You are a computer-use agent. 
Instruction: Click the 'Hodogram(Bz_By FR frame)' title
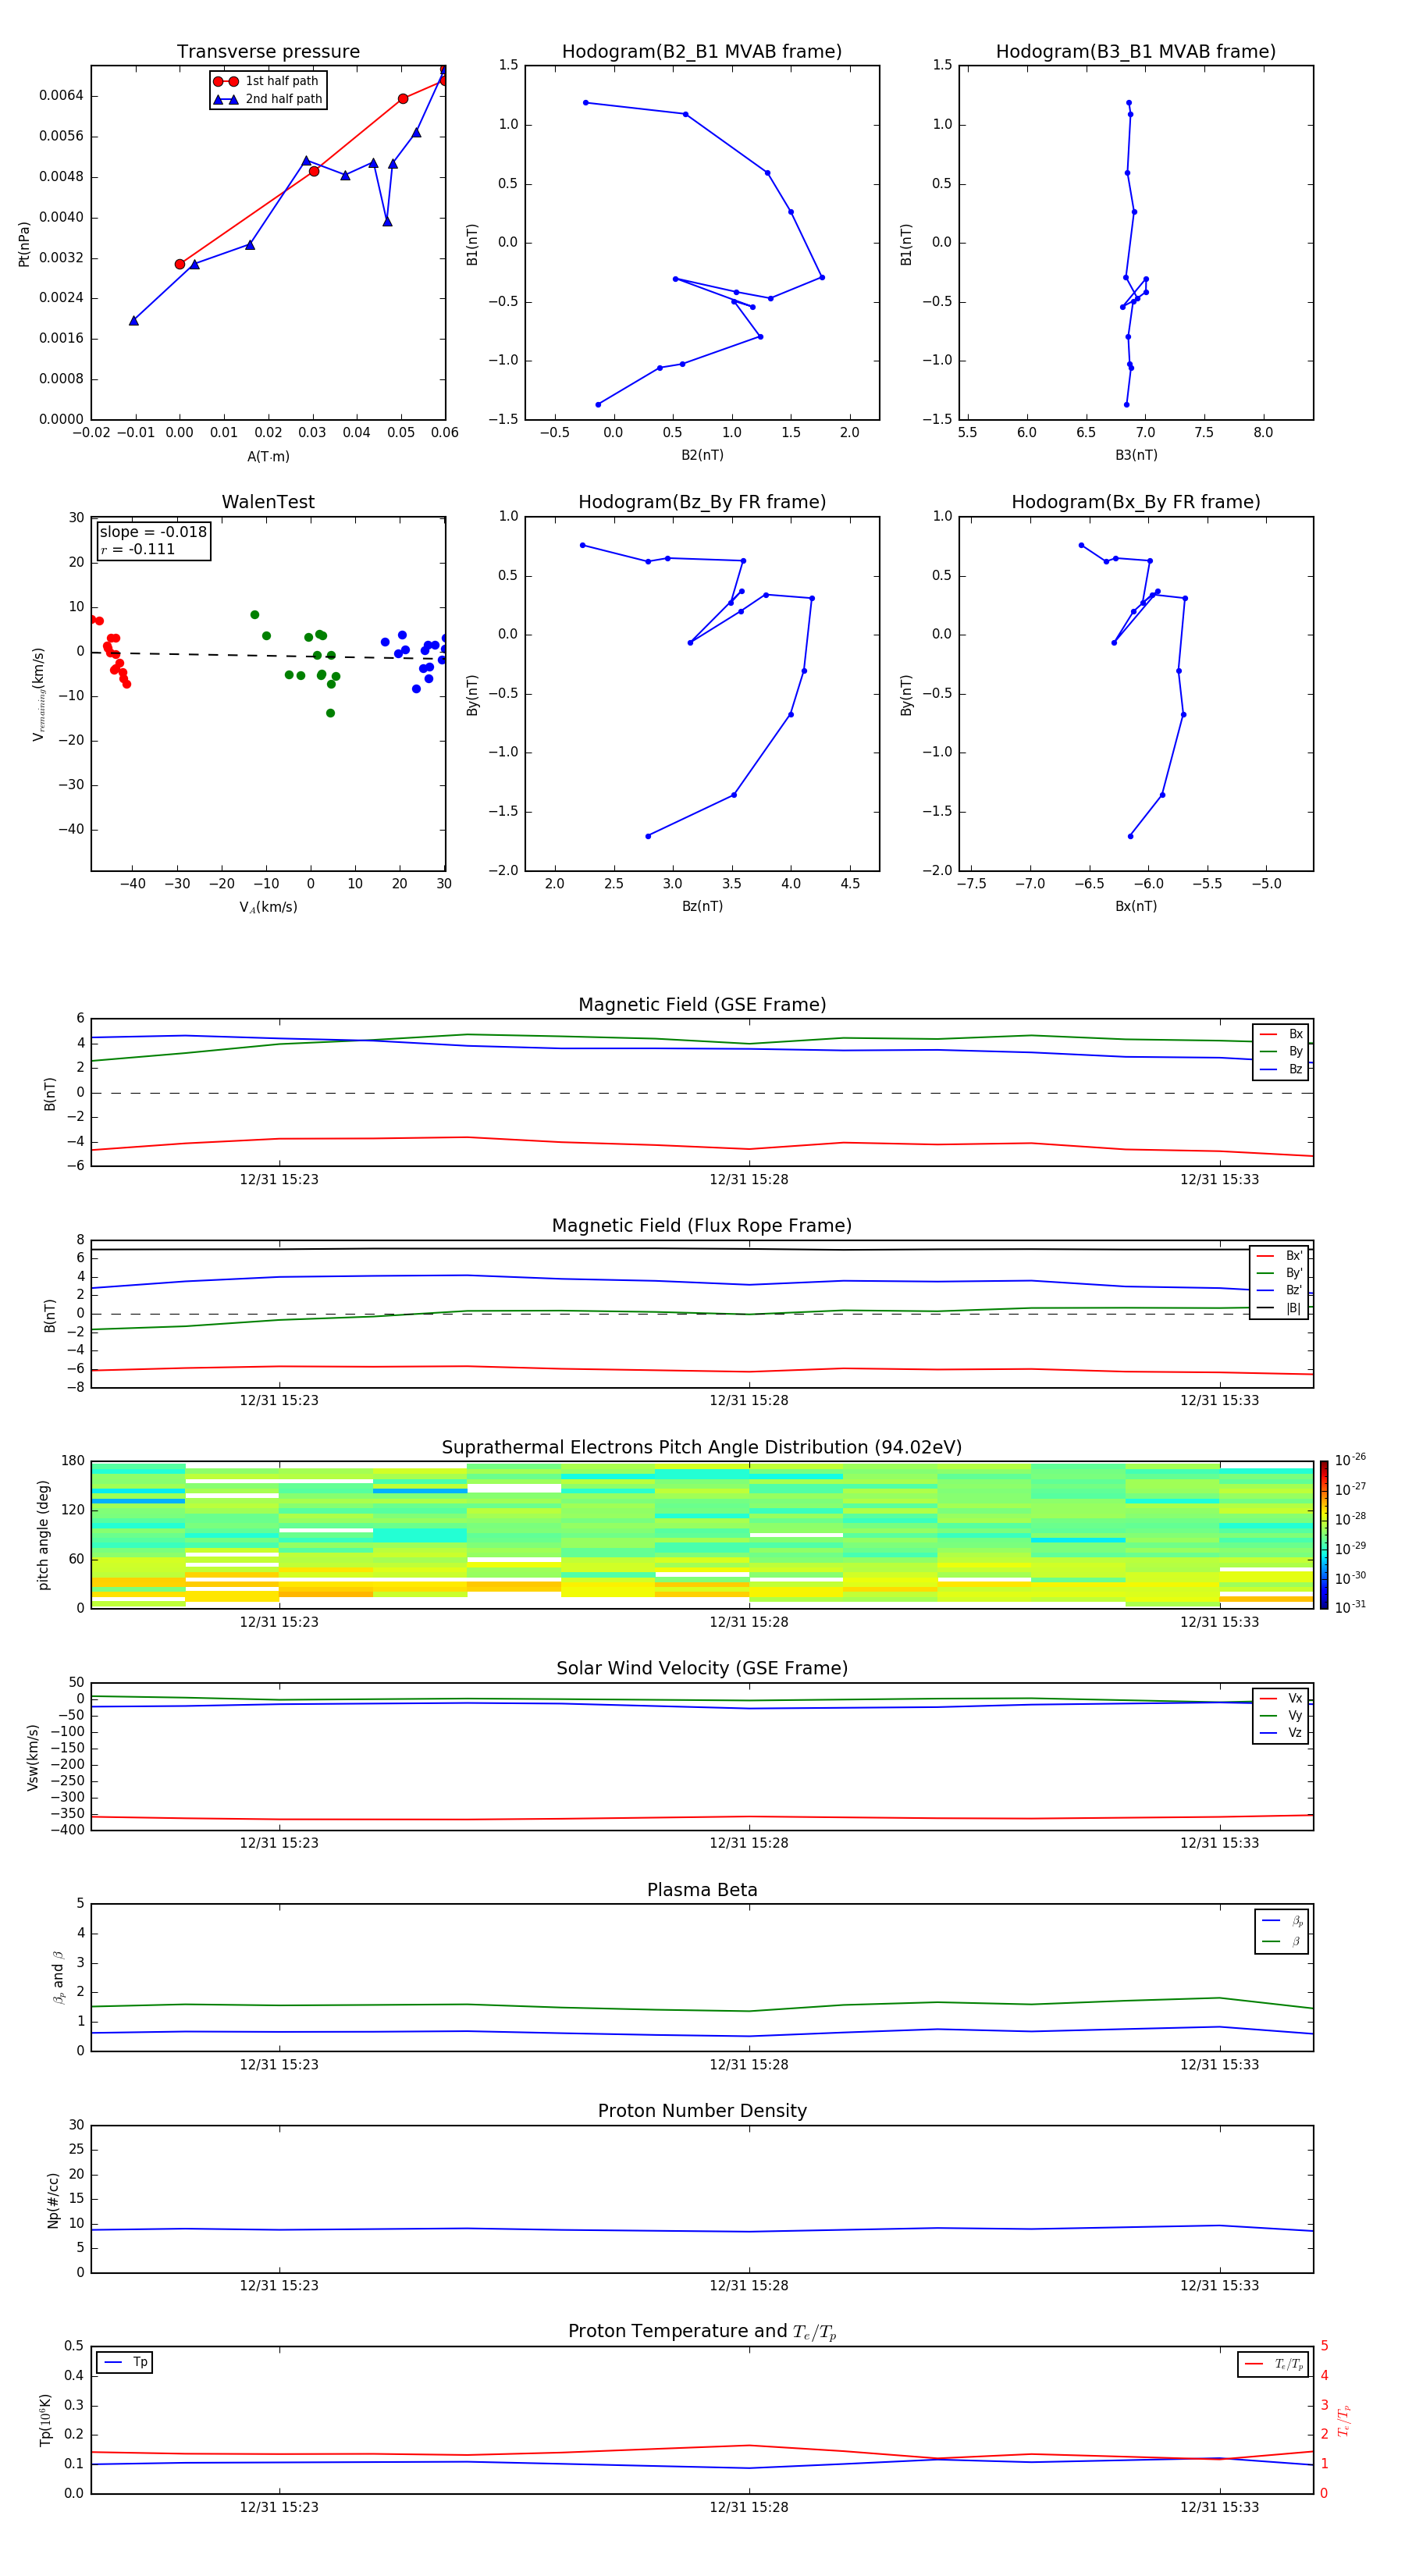coord(702,502)
